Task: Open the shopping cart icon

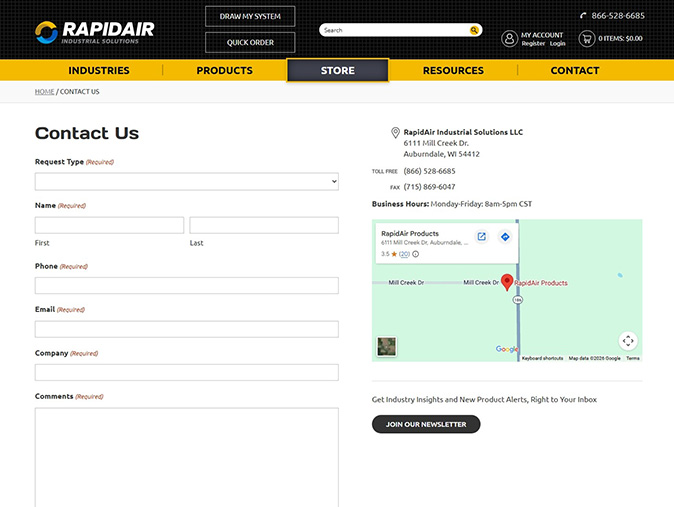Action: 586,39
